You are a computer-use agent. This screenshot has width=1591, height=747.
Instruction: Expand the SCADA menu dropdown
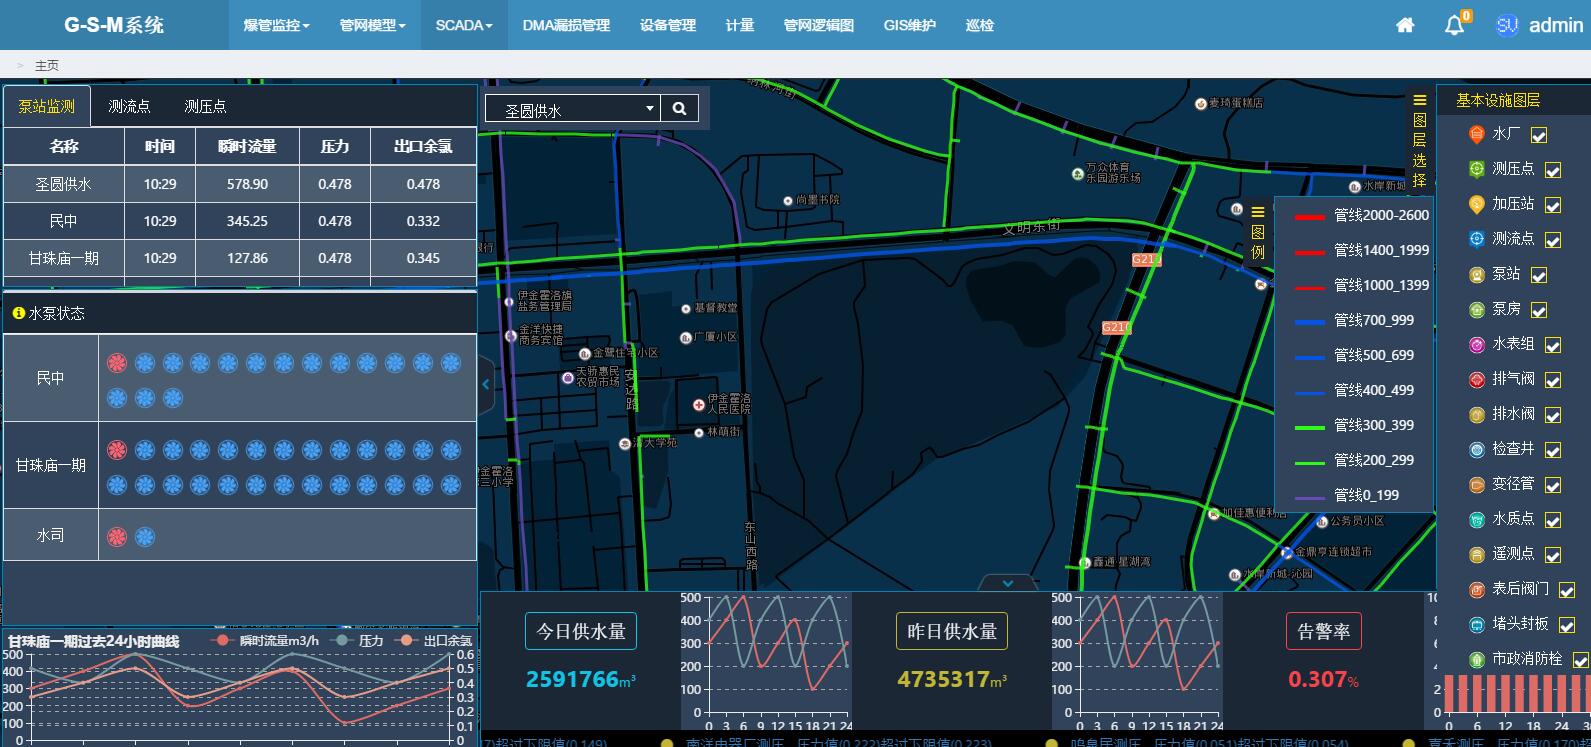point(464,25)
